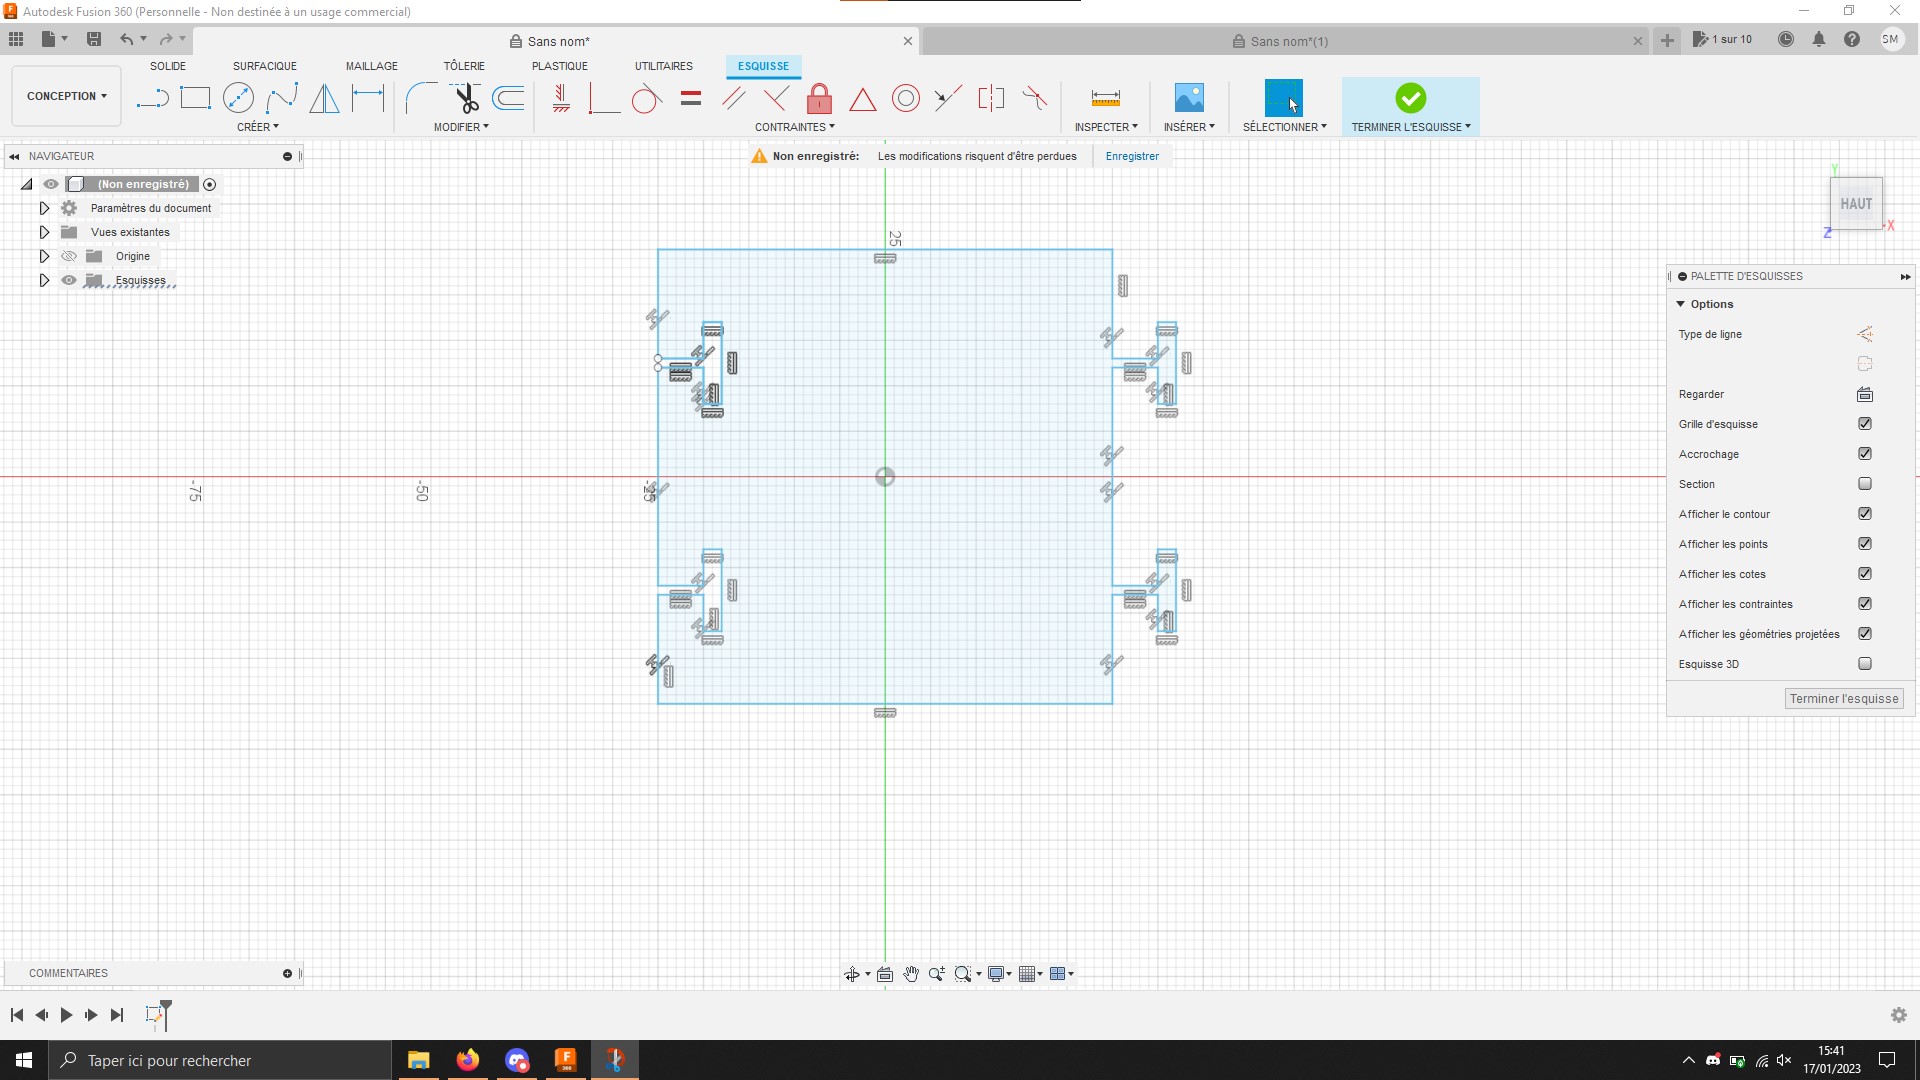1920x1080 pixels.
Task: Select the Mirror tool icon
Action: [324, 98]
